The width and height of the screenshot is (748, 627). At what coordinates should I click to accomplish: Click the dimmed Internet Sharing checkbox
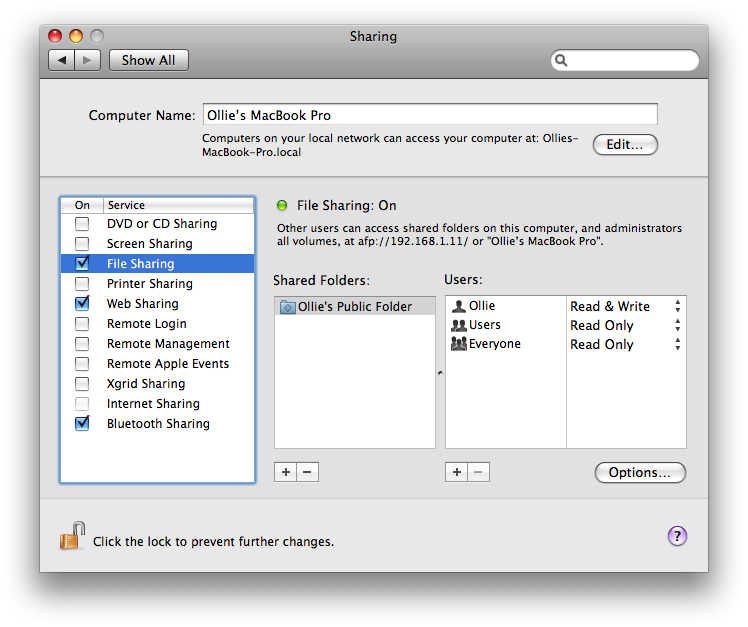coord(82,404)
